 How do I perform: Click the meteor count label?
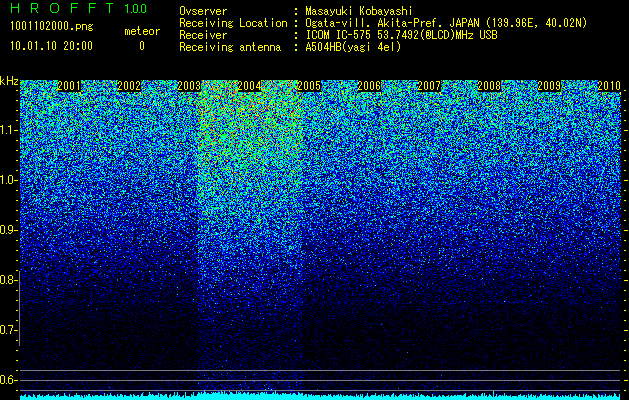(142, 31)
